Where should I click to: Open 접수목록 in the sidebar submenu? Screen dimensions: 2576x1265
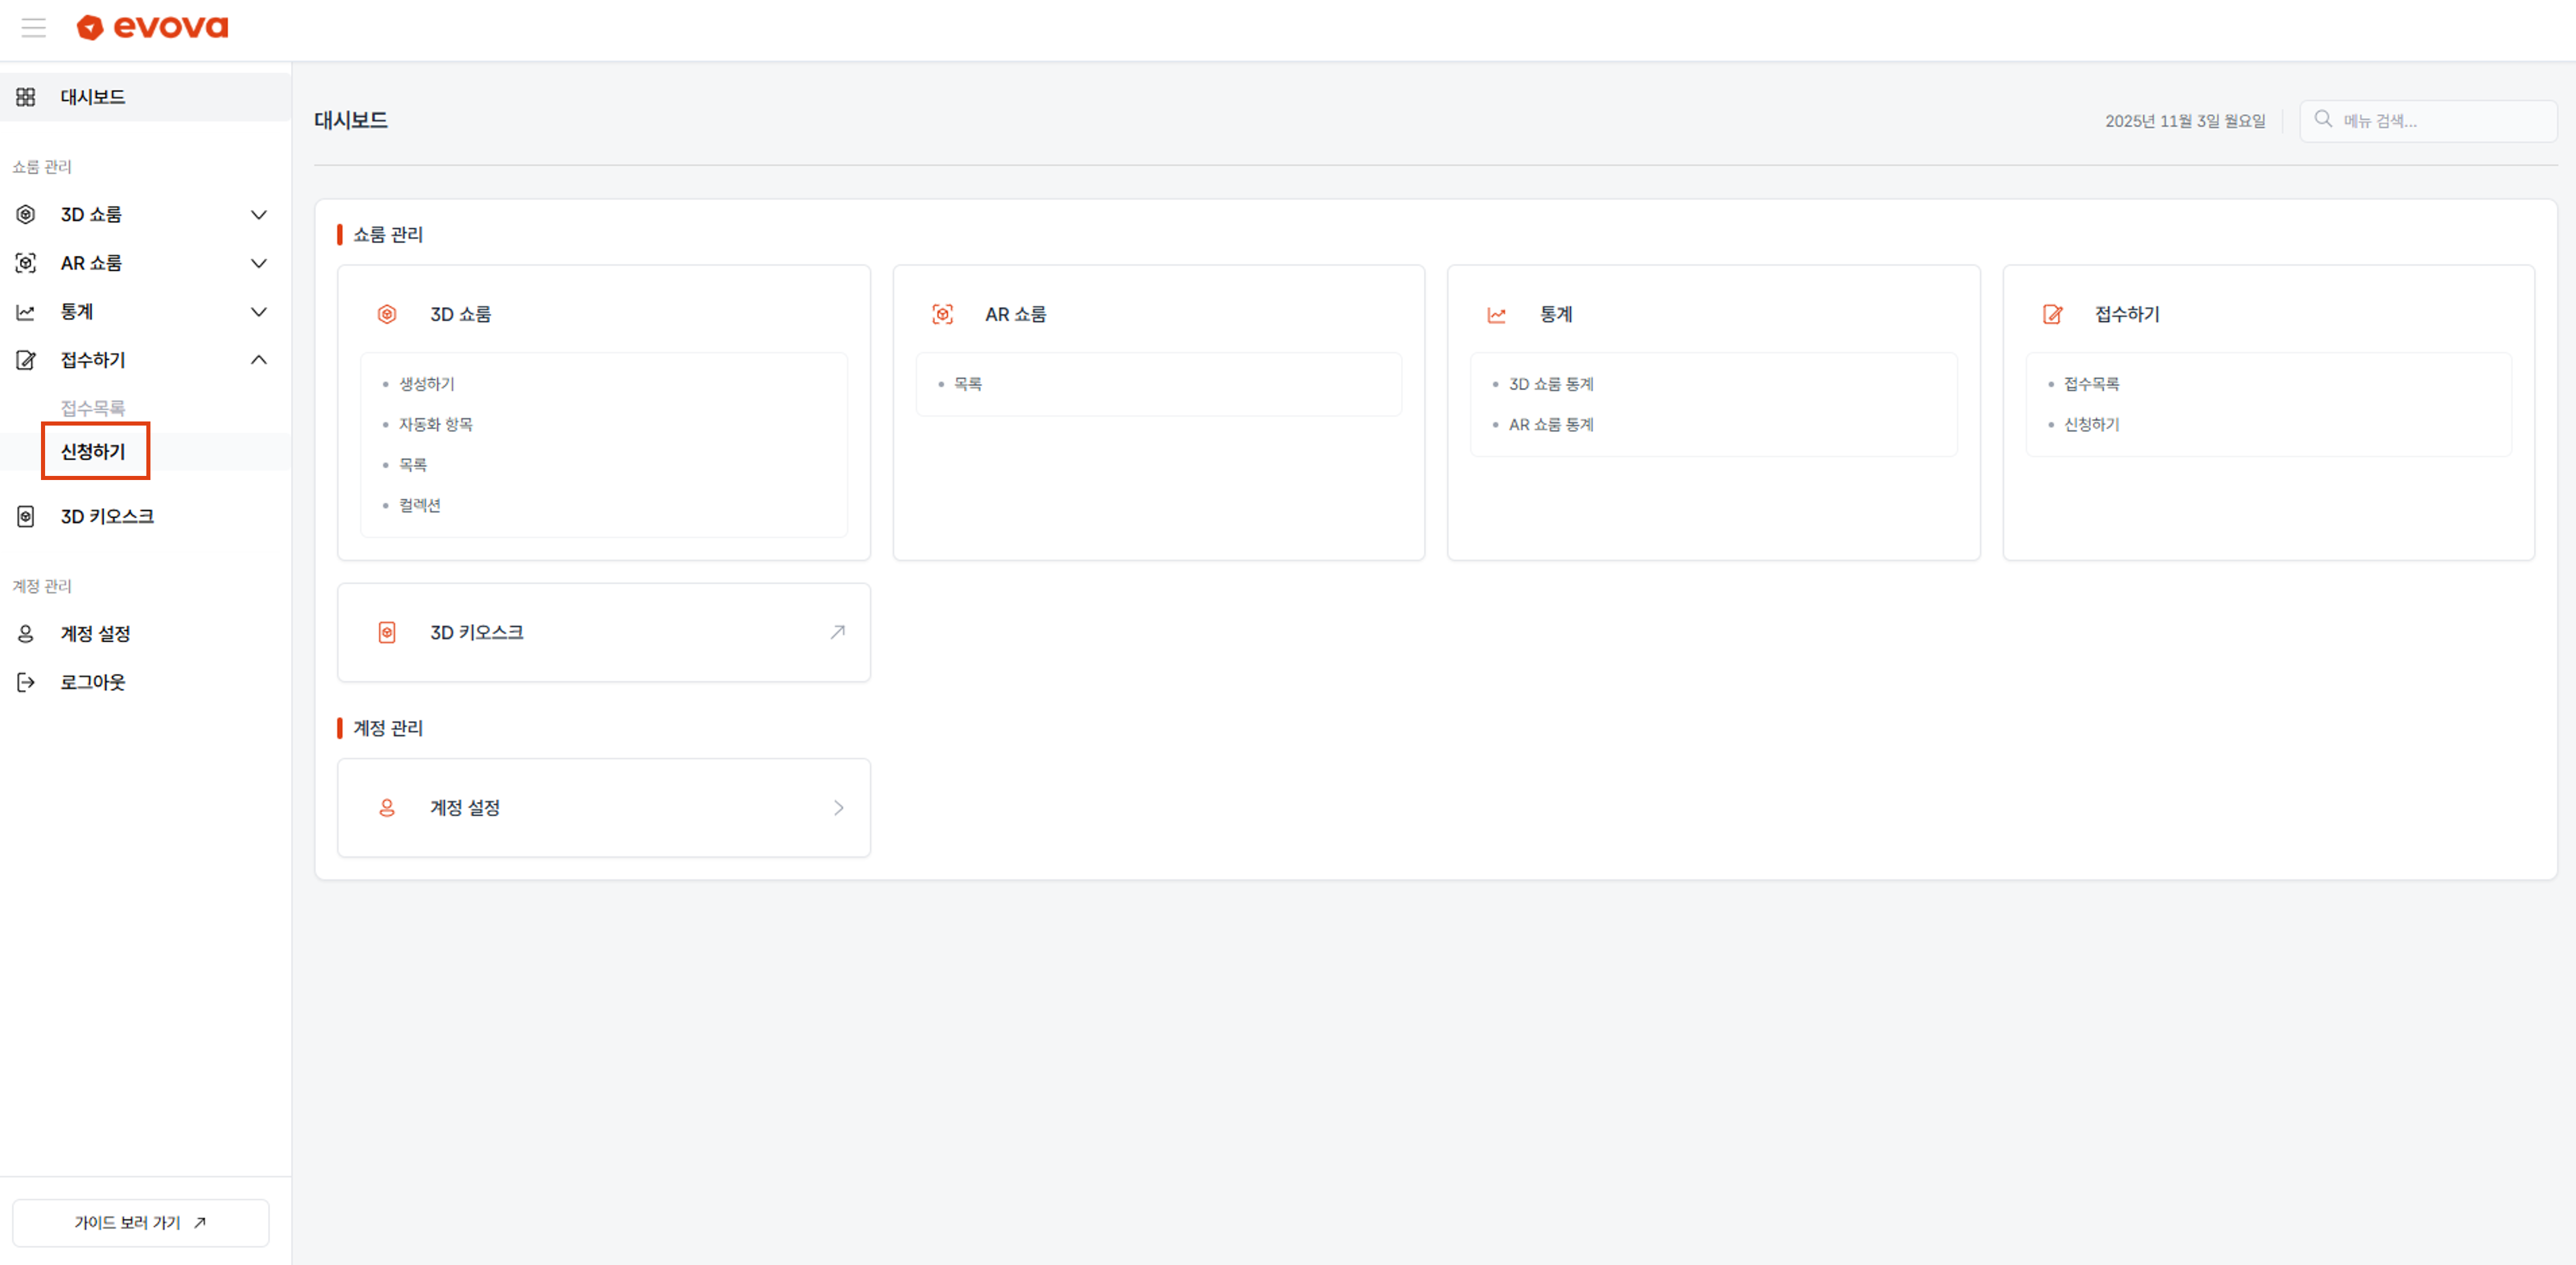click(x=92, y=407)
